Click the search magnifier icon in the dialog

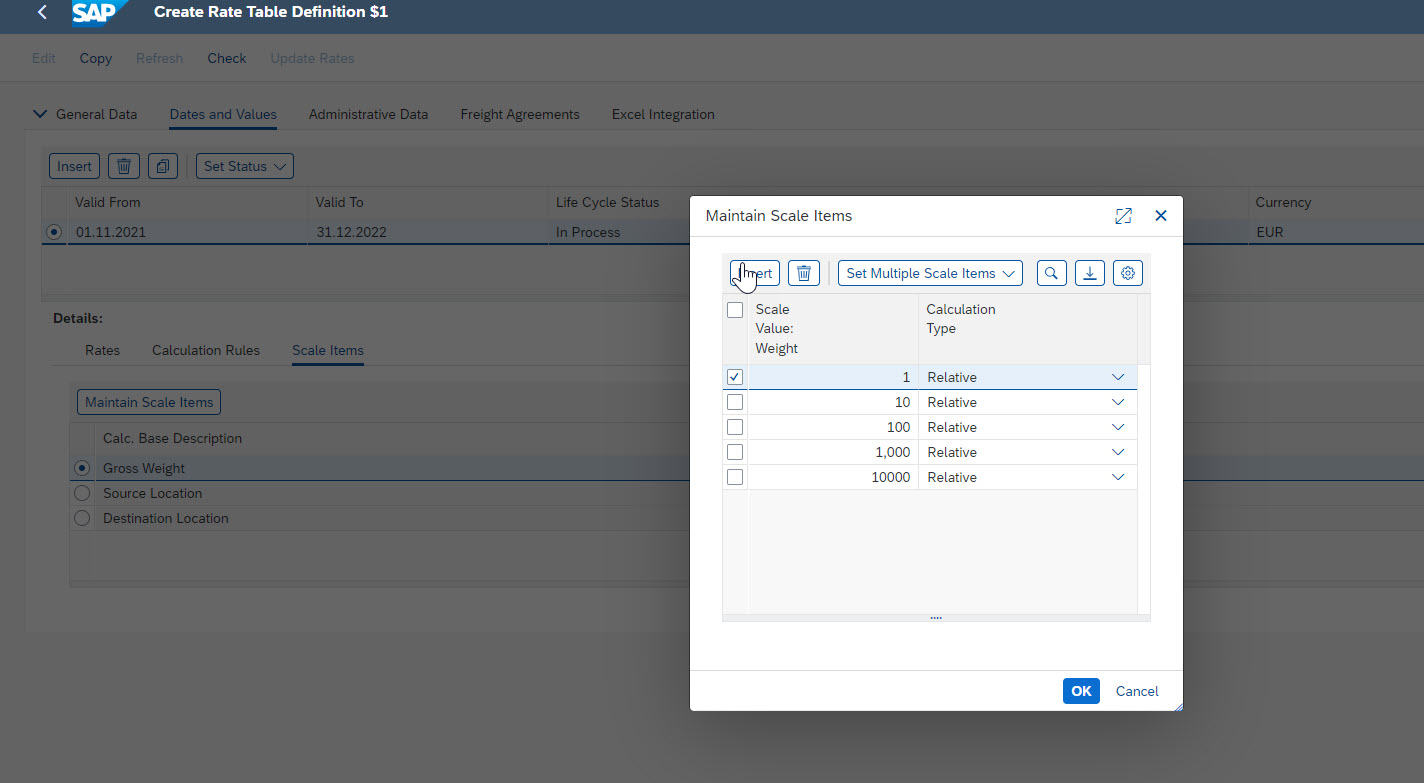coord(1051,273)
